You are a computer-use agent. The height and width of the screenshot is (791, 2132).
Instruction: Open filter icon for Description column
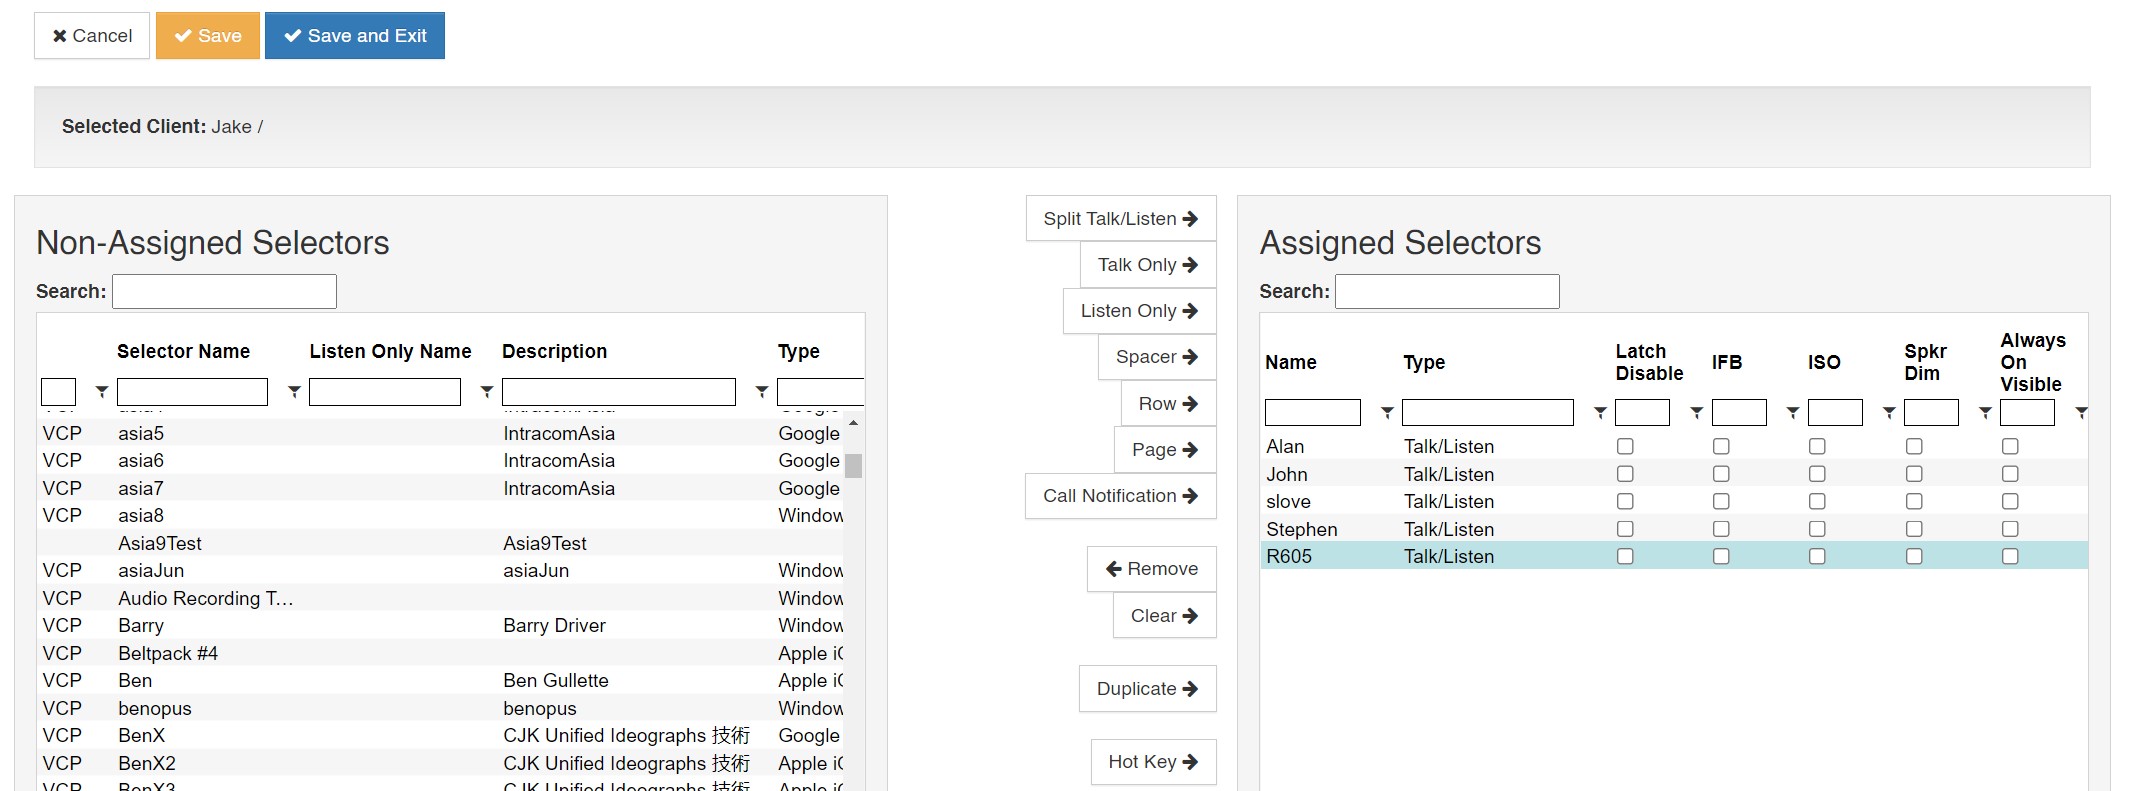[762, 392]
